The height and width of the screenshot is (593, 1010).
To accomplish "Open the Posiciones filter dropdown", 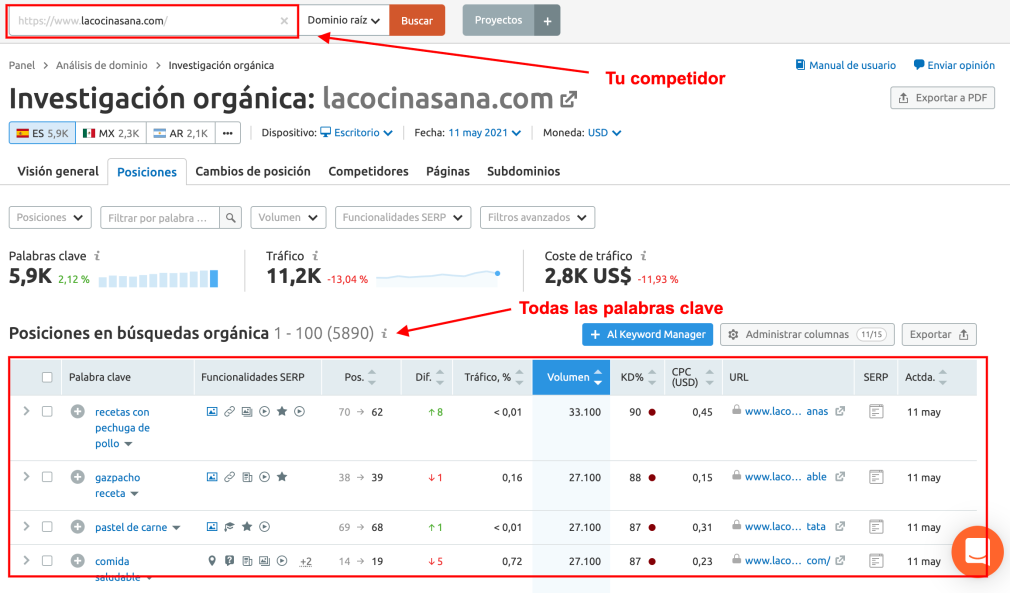I will point(50,218).
